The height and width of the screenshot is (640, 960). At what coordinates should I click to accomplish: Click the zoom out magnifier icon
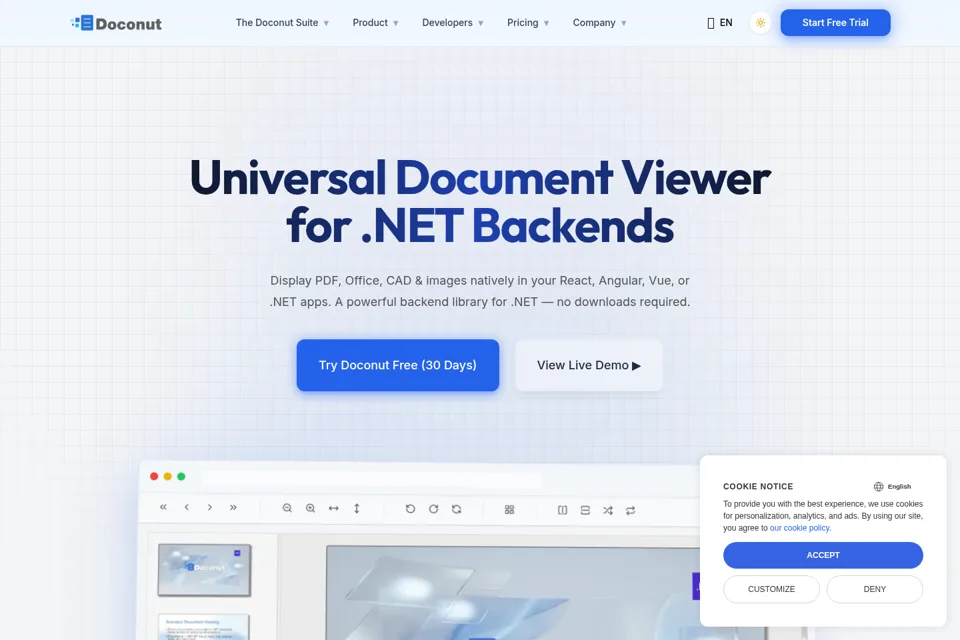[x=287, y=508]
